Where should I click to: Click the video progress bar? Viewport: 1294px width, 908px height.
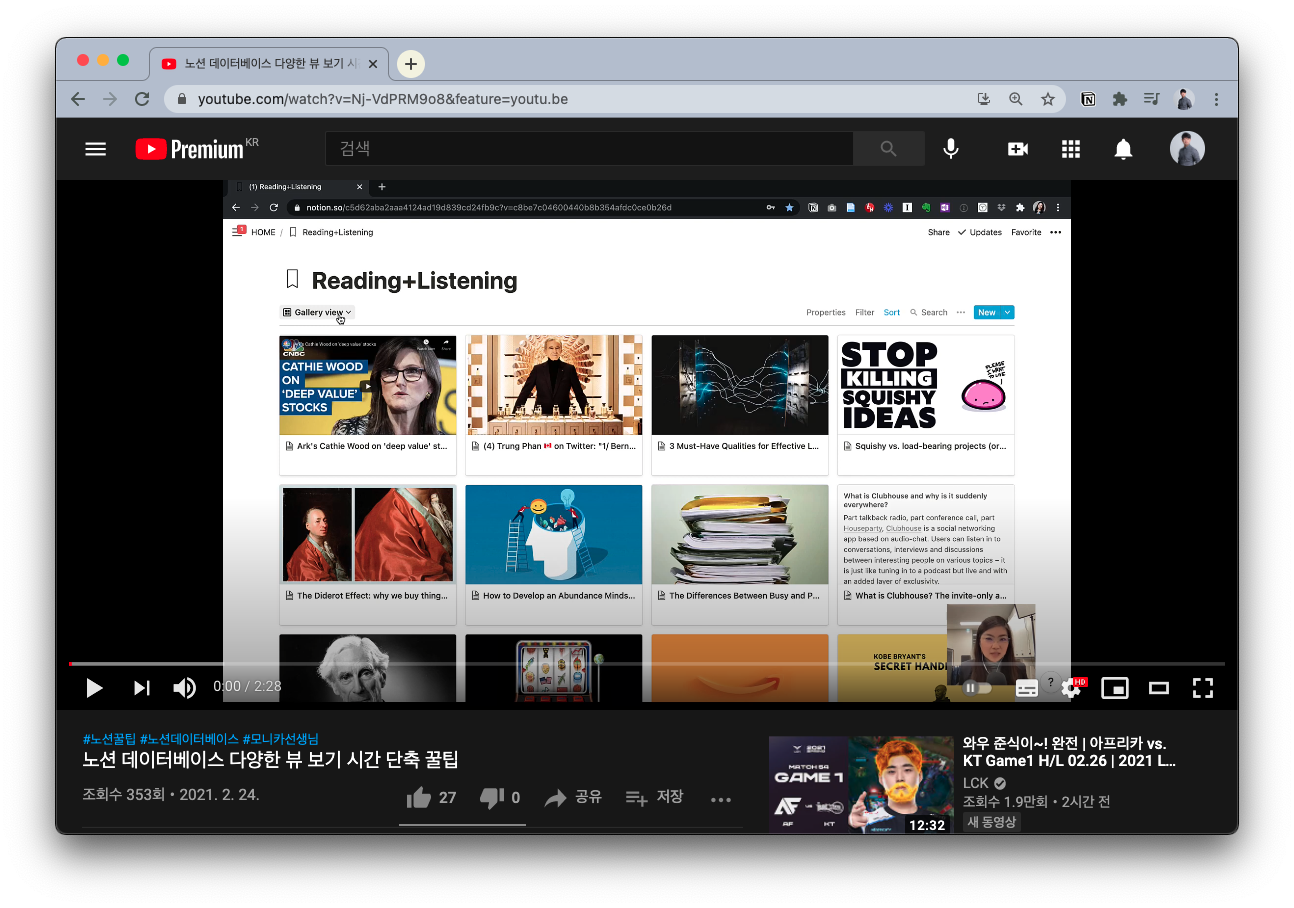point(646,664)
